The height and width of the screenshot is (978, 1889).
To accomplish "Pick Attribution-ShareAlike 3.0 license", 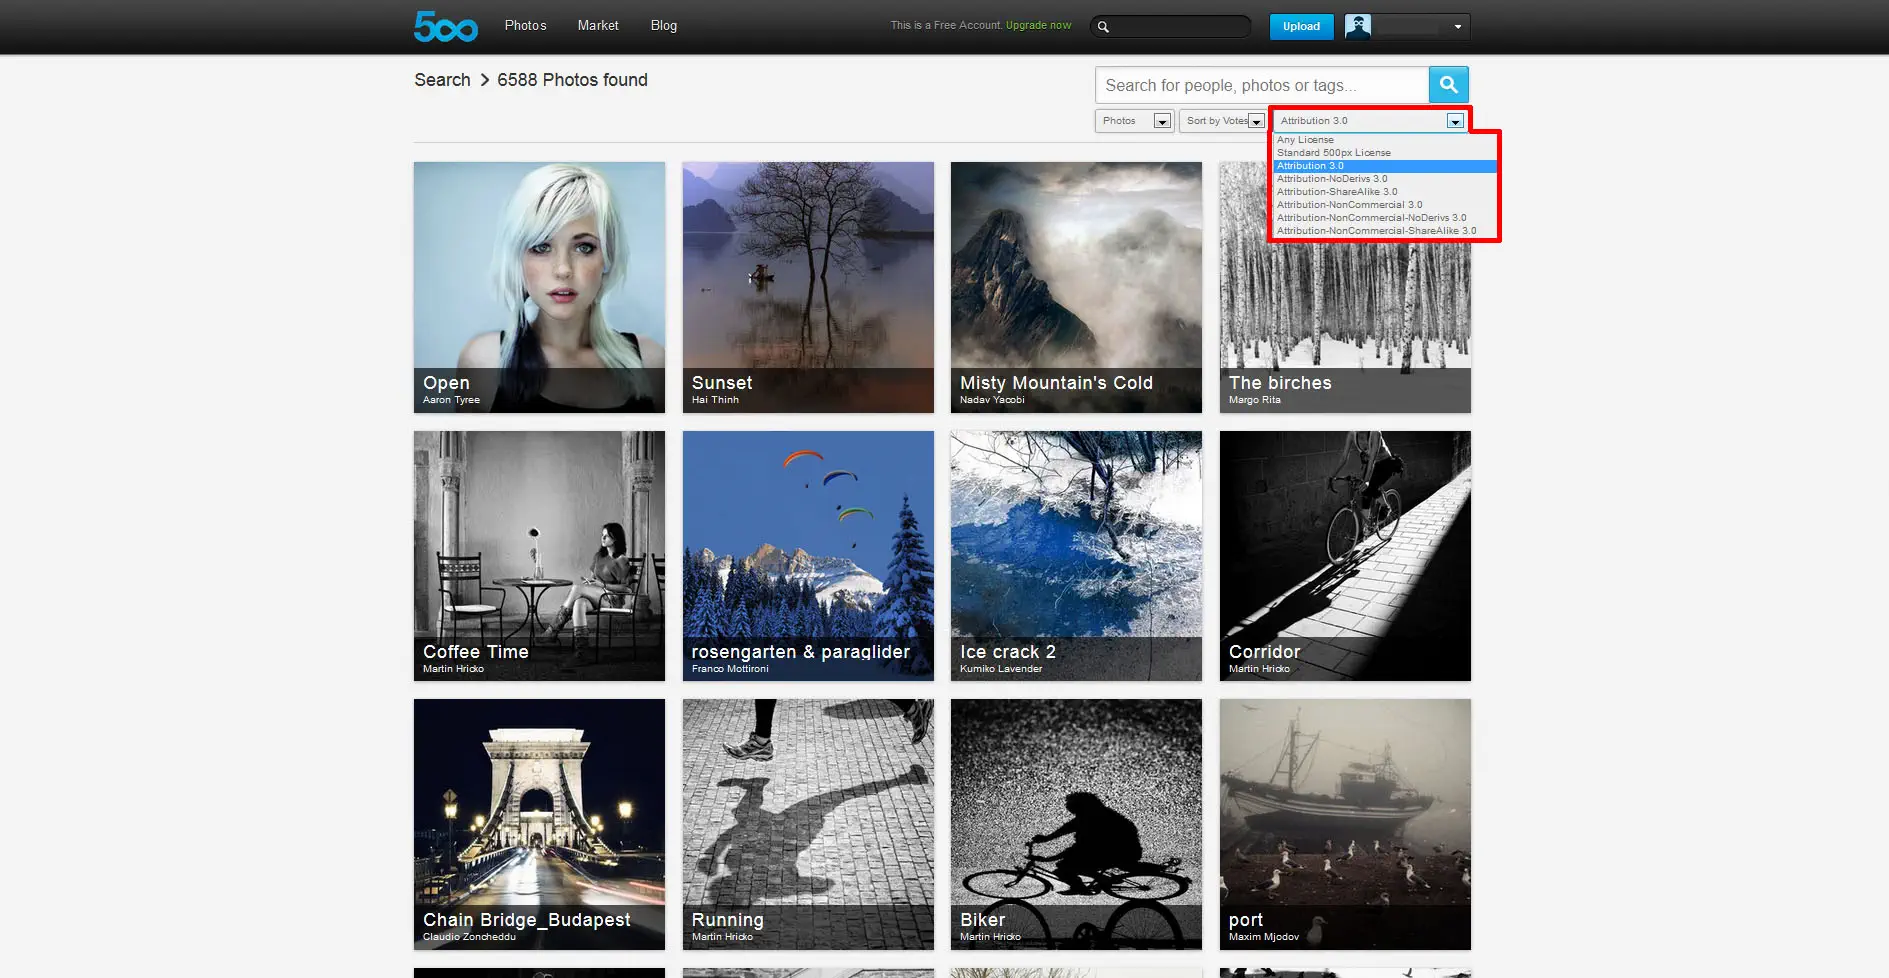I will [x=1336, y=192].
